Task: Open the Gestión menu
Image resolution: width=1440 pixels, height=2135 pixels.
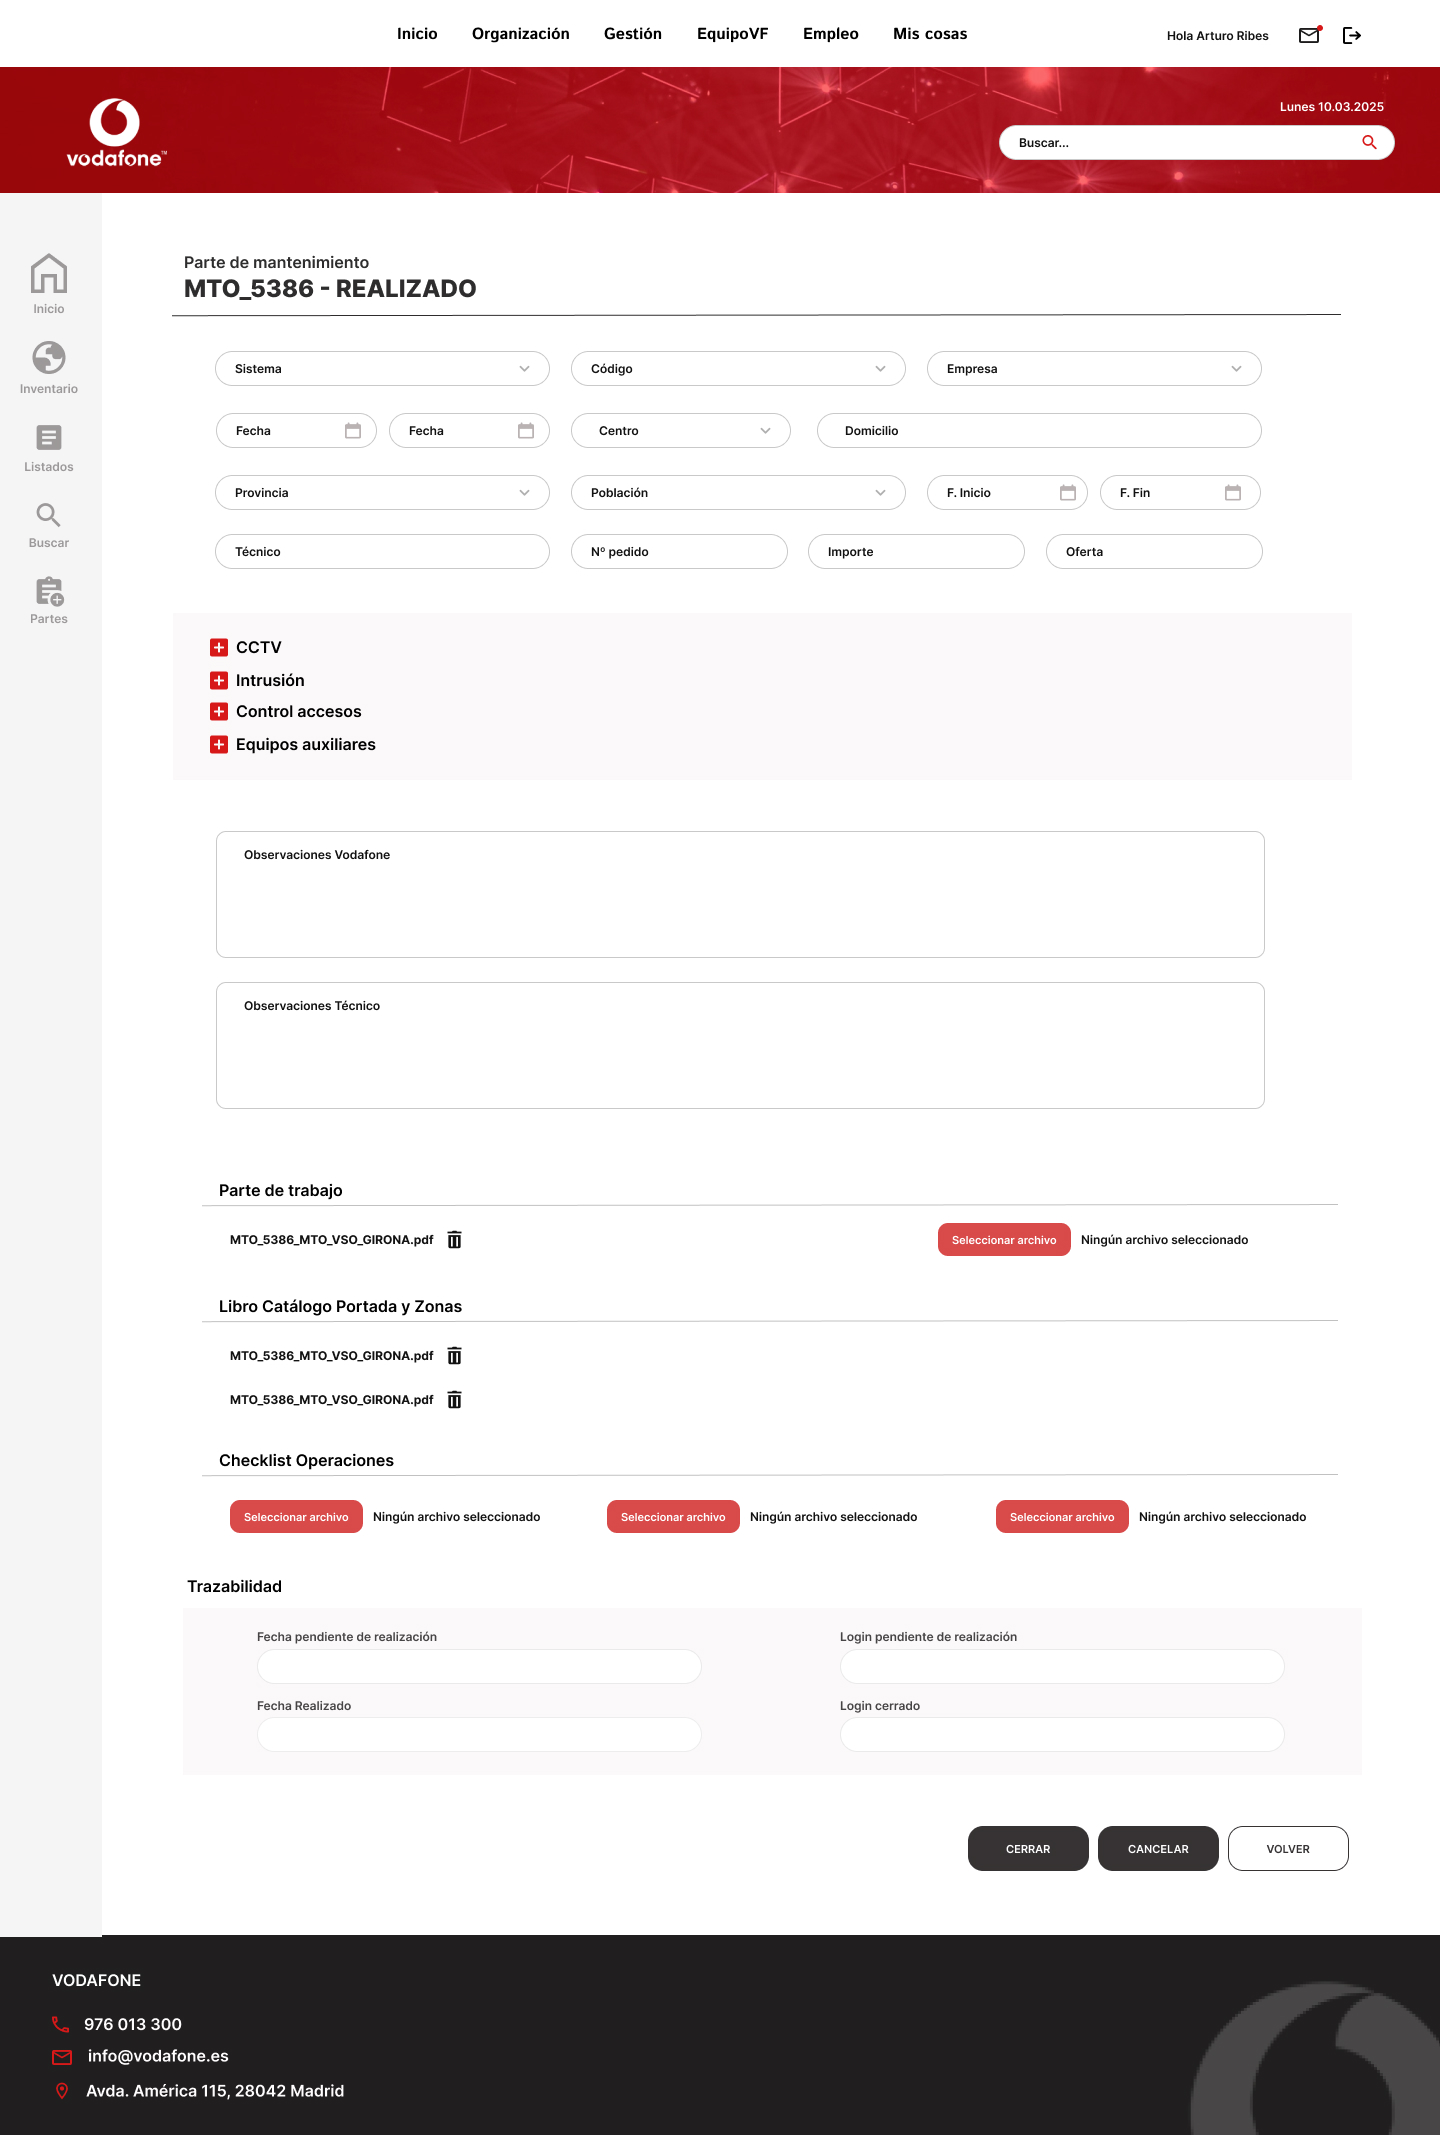Action: [633, 34]
